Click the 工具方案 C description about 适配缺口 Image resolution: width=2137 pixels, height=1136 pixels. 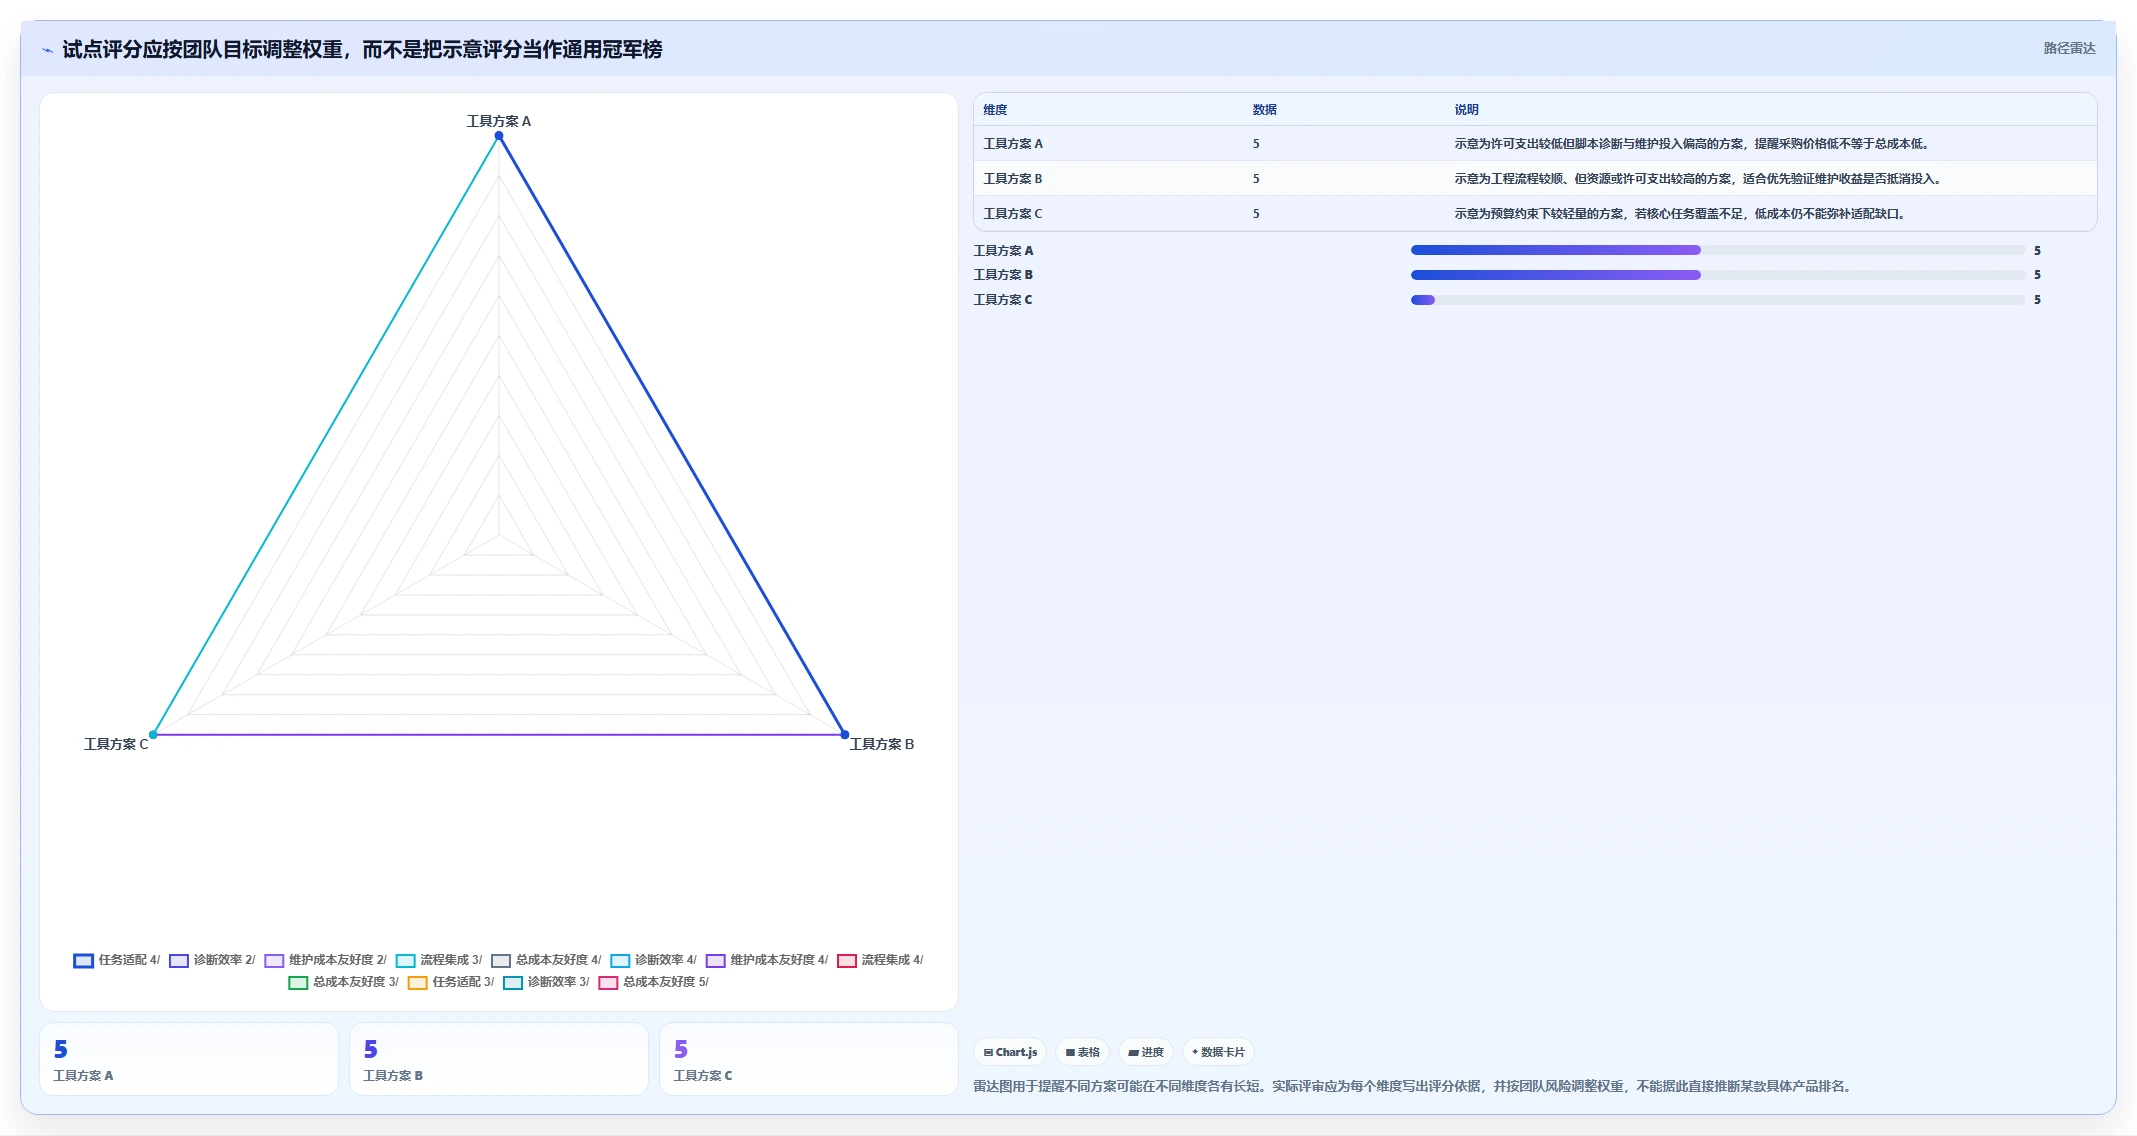(x=1679, y=214)
